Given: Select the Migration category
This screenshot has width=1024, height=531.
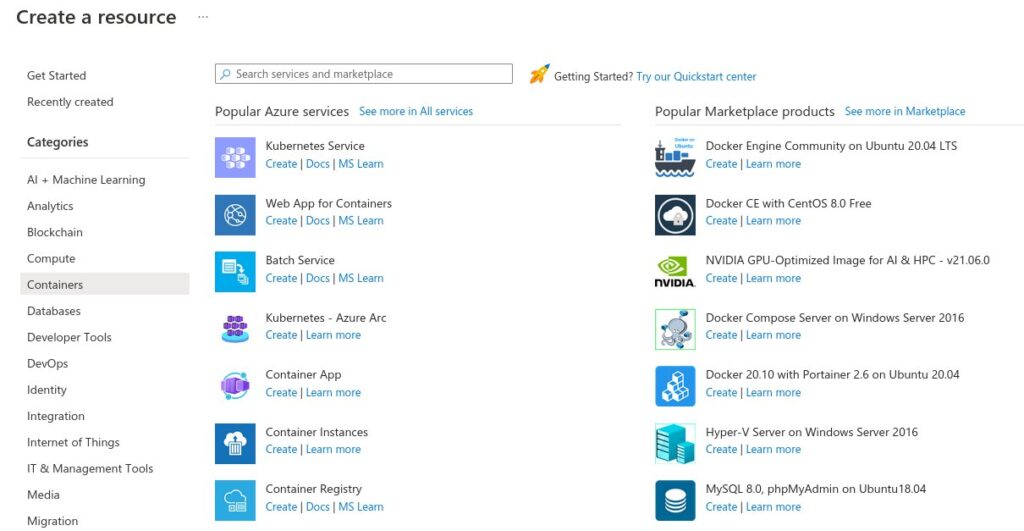Looking at the screenshot, I should (x=52, y=521).
